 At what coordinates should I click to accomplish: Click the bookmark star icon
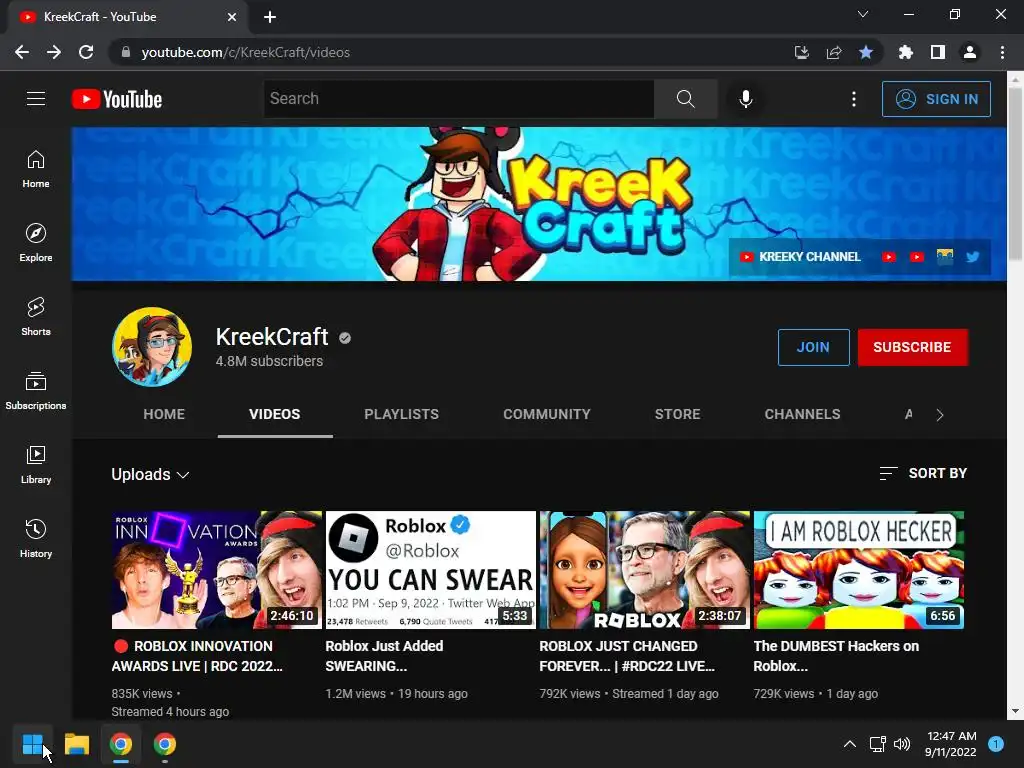click(x=865, y=52)
